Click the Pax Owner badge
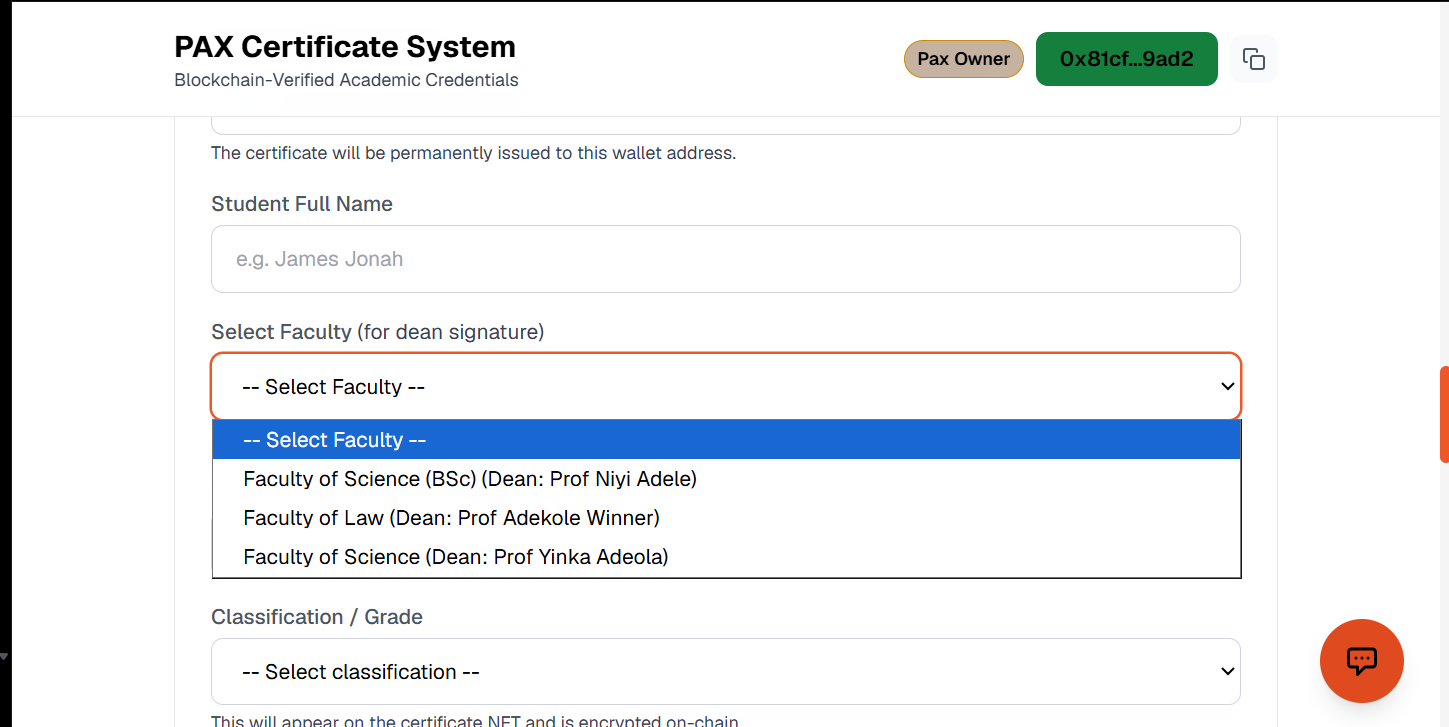The height and width of the screenshot is (727, 1449). 964,59
